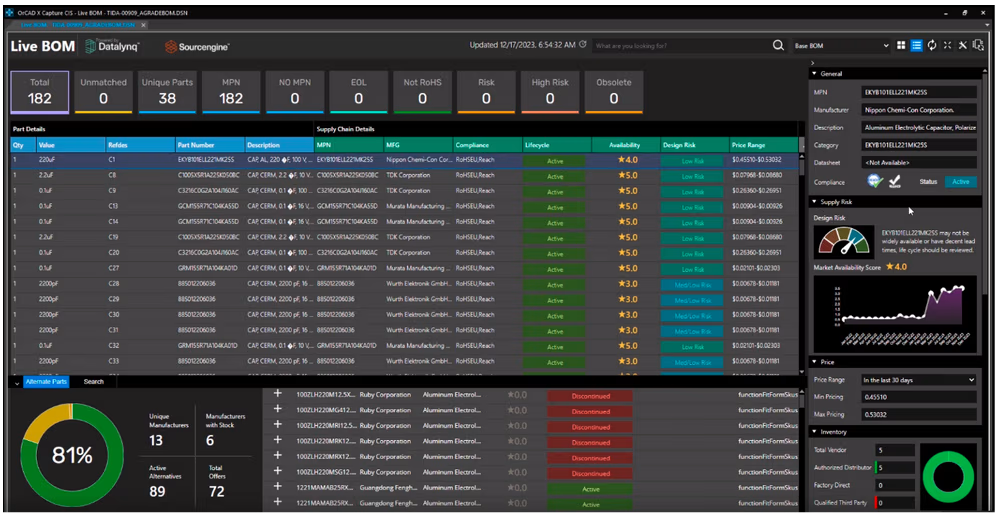The width and height of the screenshot is (996, 513).
Task: Click the Med/Low Risk badge for C30
Action: tap(694, 315)
